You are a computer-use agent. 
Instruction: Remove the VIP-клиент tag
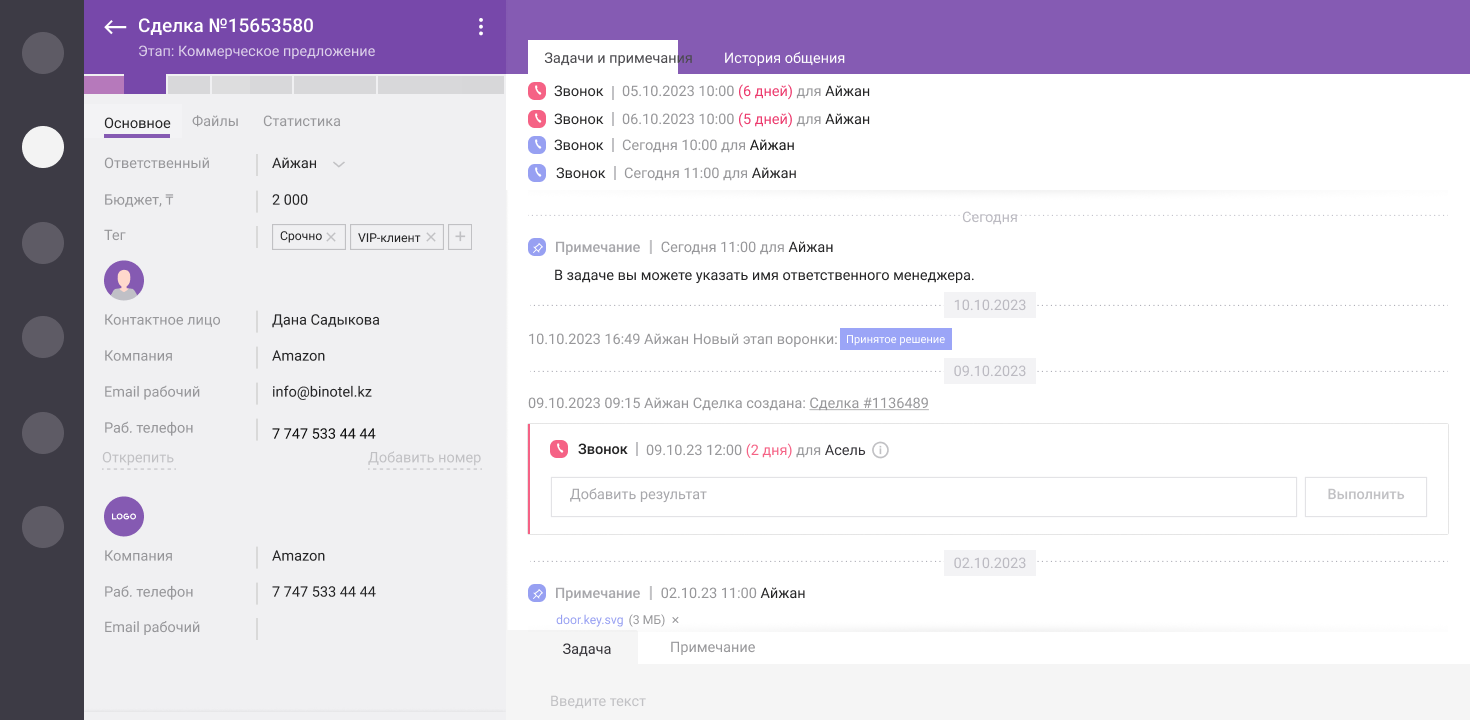click(x=431, y=238)
